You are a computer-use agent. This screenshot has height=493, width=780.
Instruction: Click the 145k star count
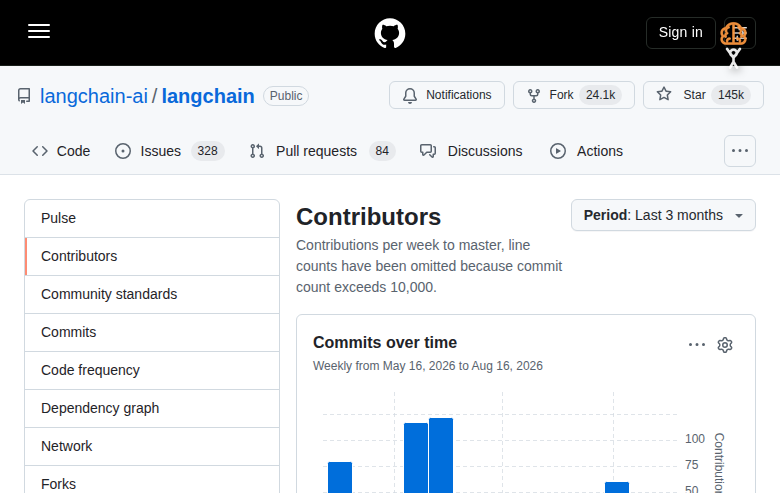click(731, 95)
